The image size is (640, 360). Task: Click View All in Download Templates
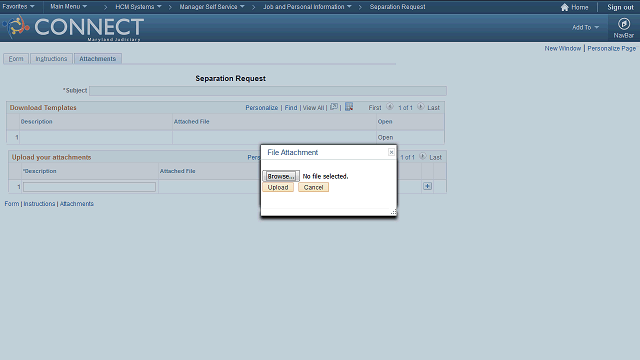[x=313, y=108]
